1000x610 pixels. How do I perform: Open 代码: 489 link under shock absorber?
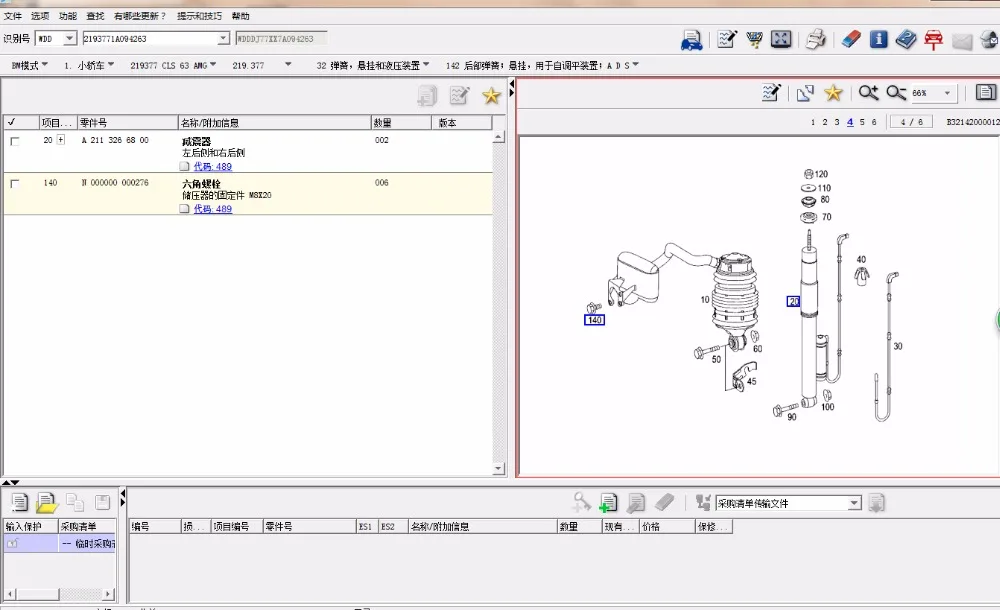point(212,167)
